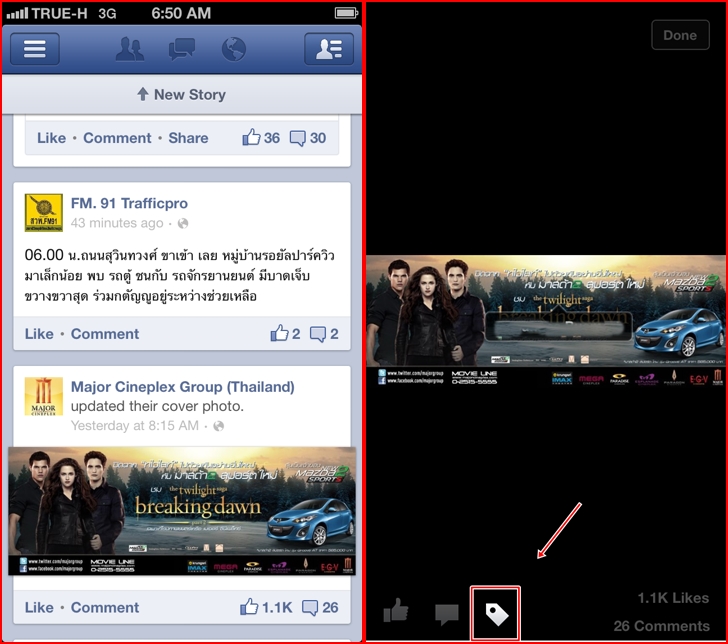This screenshot has width=728, height=644.
Task: View 2 likes on Trafficpro post
Action: pyautogui.click(x=285, y=333)
